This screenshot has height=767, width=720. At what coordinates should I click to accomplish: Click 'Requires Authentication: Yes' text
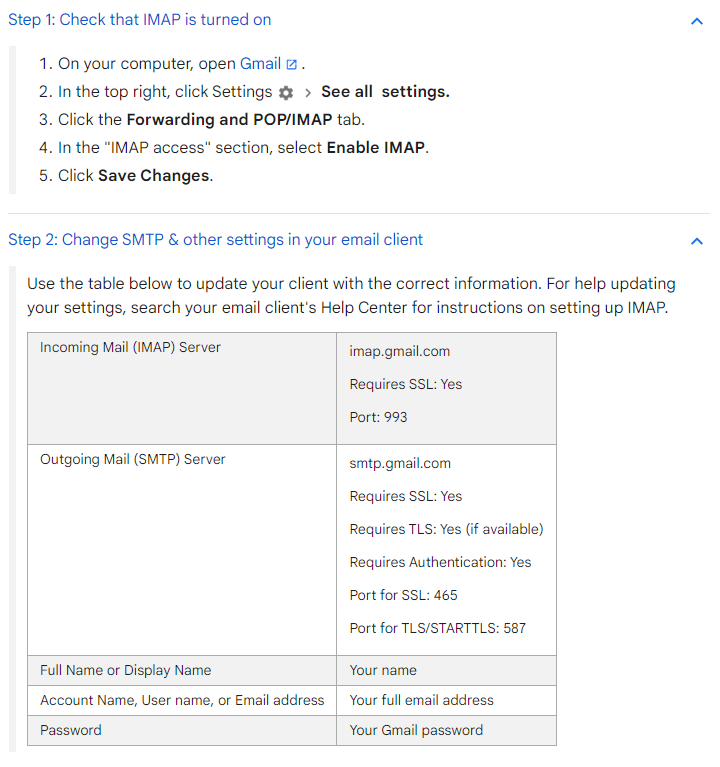(440, 562)
